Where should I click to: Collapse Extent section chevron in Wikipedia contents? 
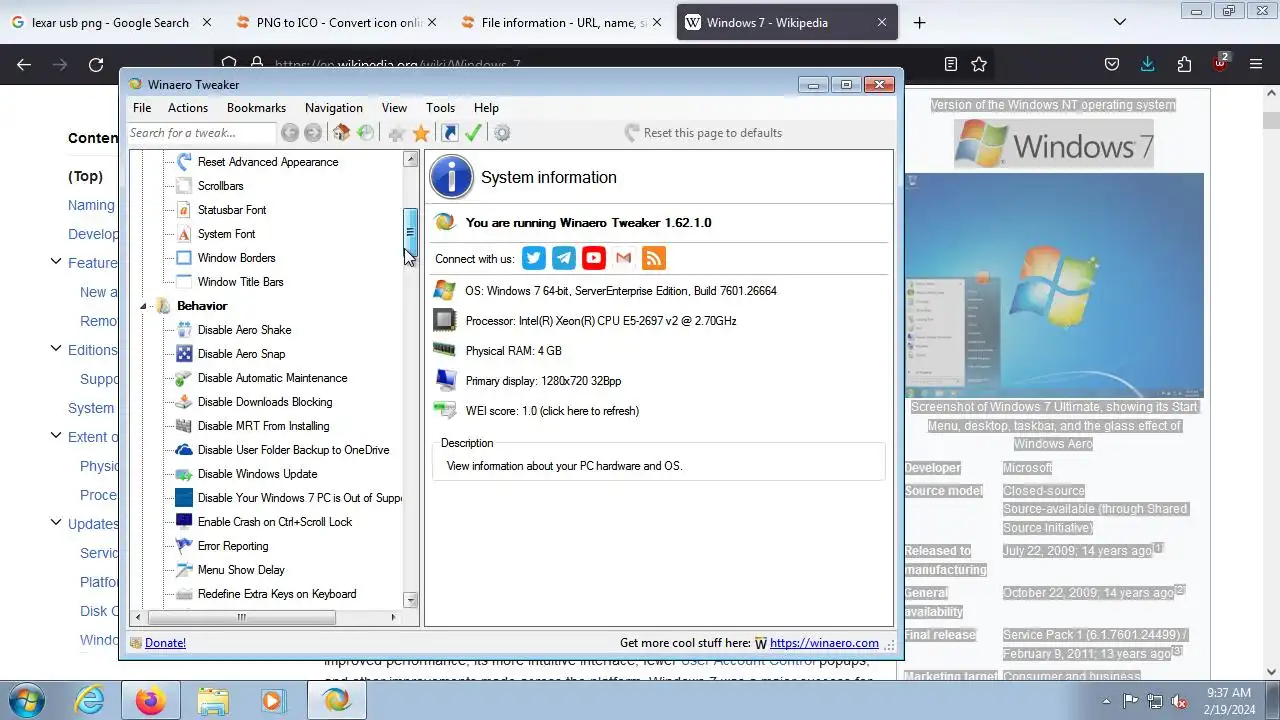(x=56, y=436)
